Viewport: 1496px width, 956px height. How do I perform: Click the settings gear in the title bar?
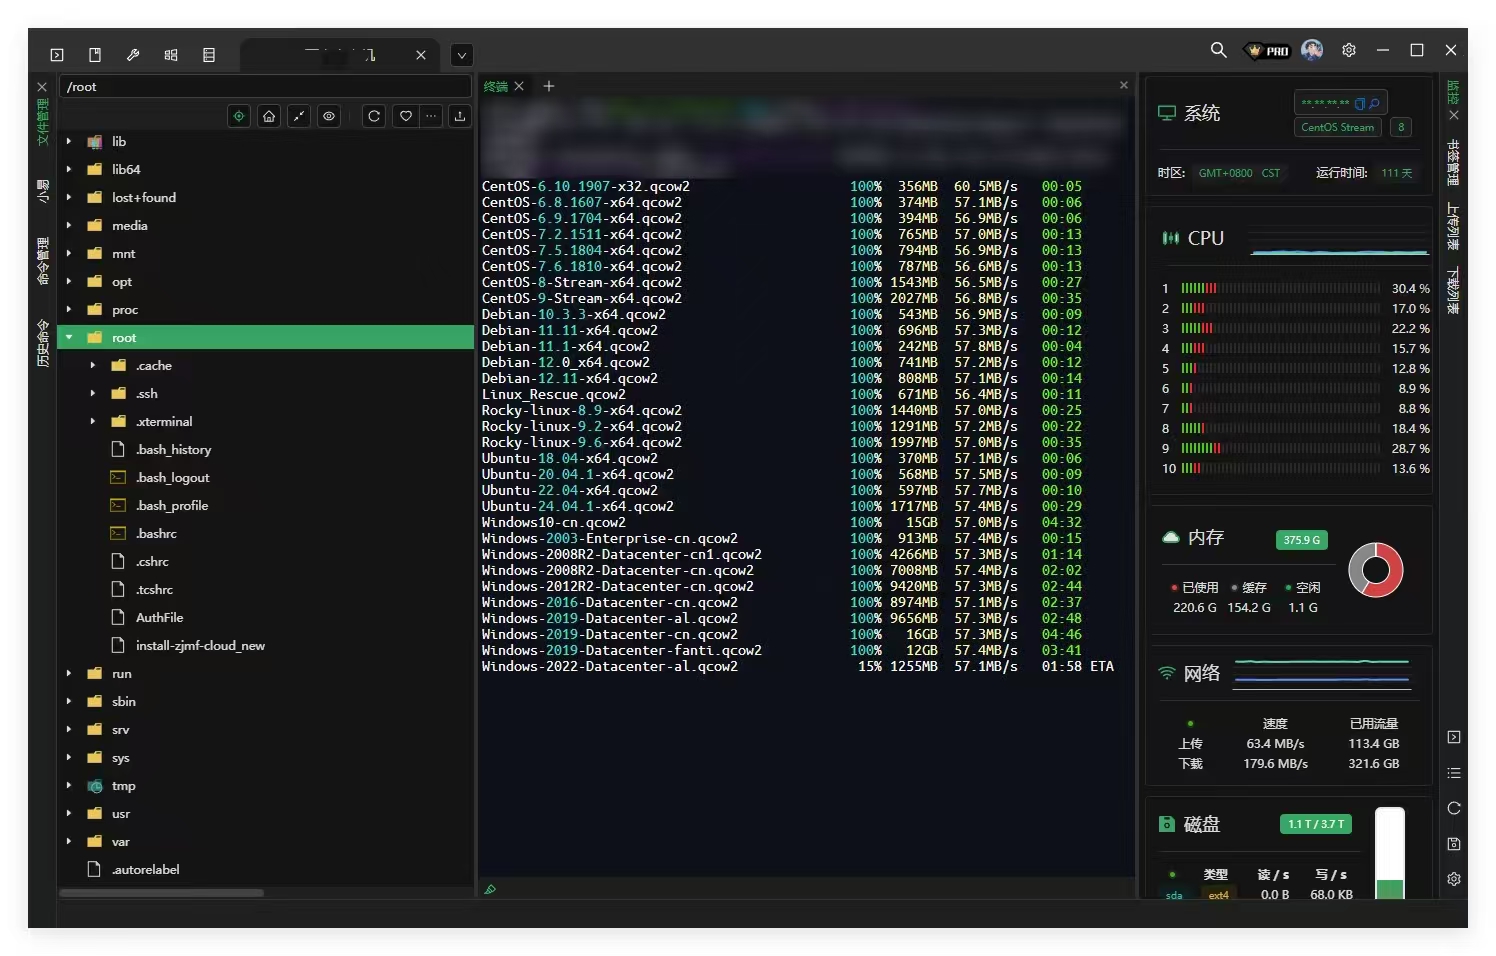click(1349, 50)
